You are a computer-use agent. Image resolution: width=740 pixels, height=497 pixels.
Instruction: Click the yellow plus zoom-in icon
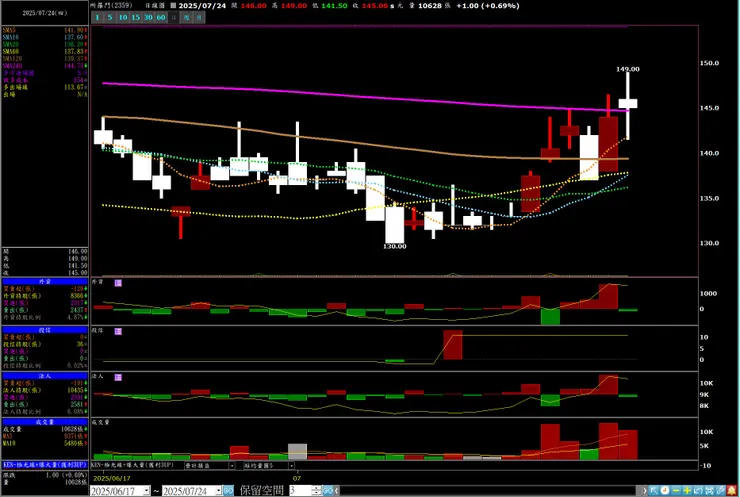pyautogui.click(x=687, y=491)
